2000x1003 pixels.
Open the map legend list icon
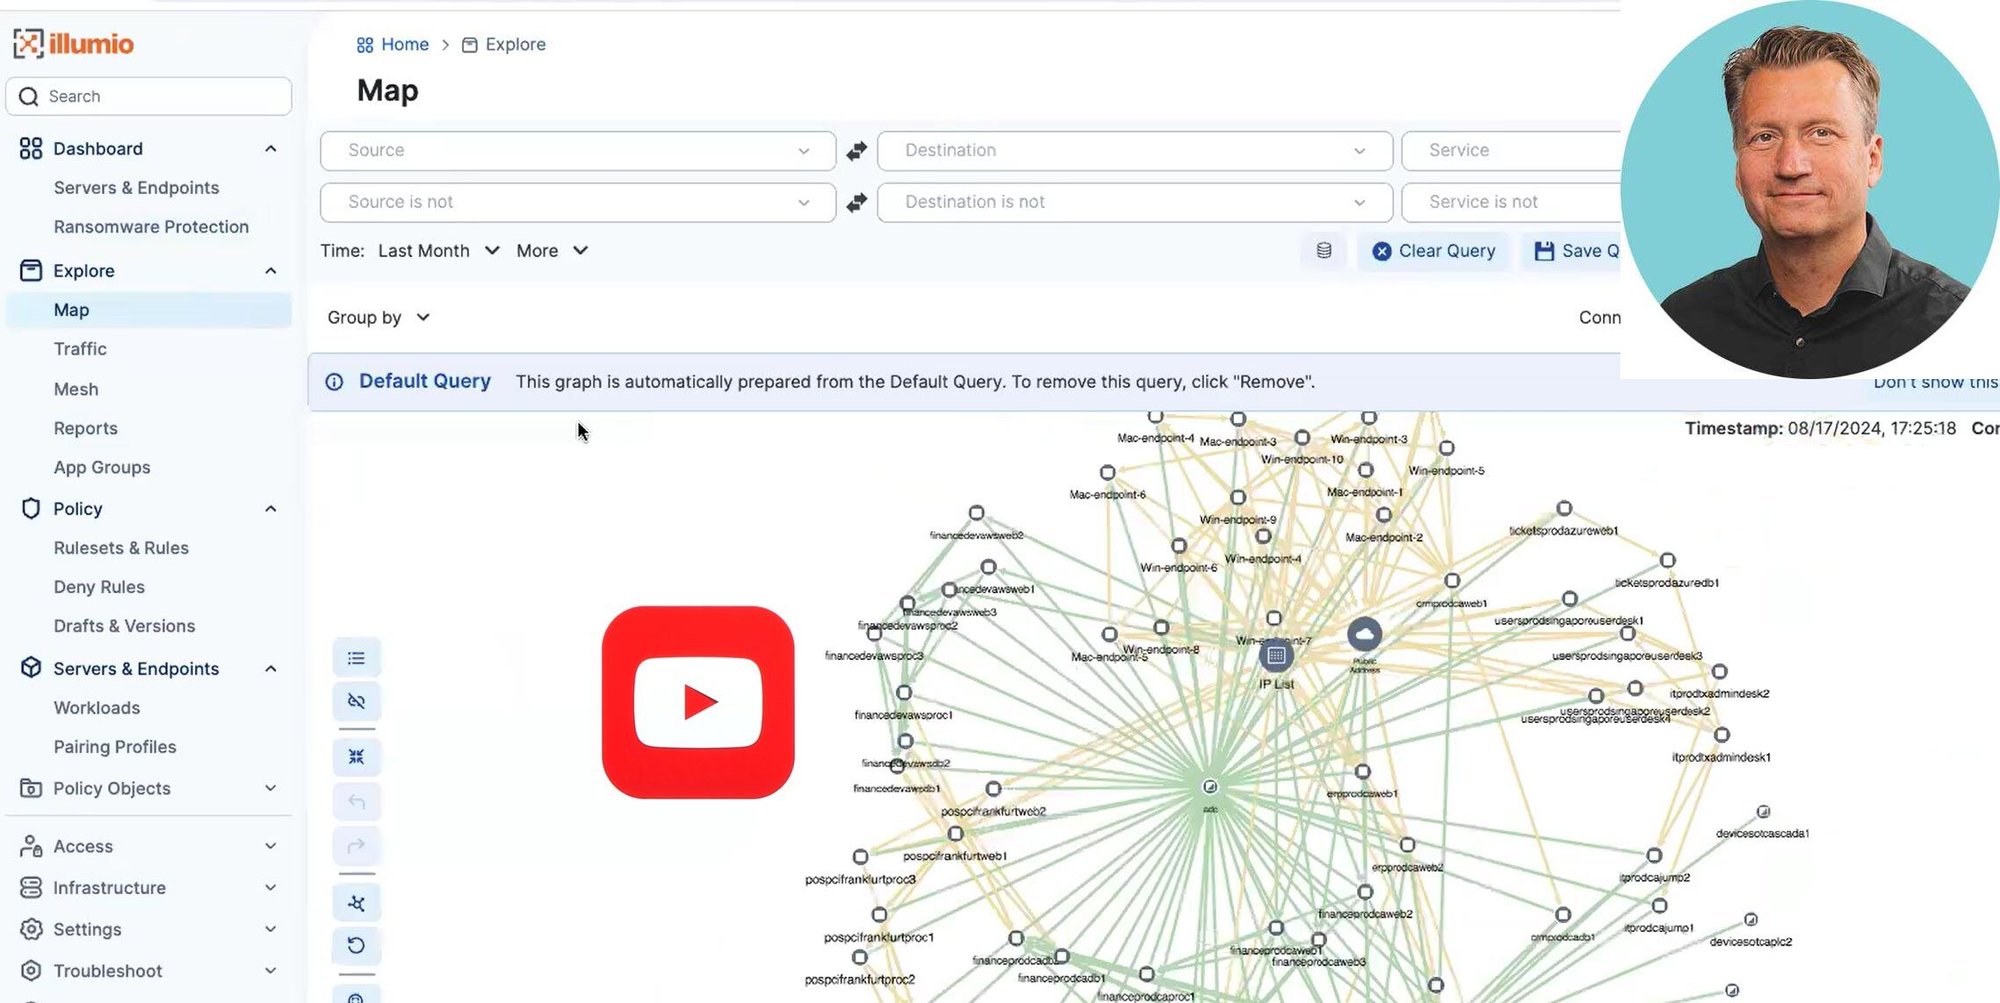coord(356,658)
